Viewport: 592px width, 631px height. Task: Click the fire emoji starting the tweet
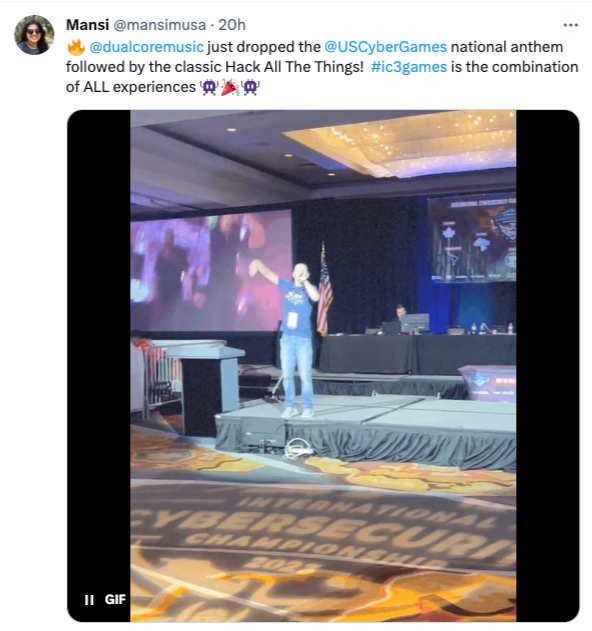tap(76, 47)
